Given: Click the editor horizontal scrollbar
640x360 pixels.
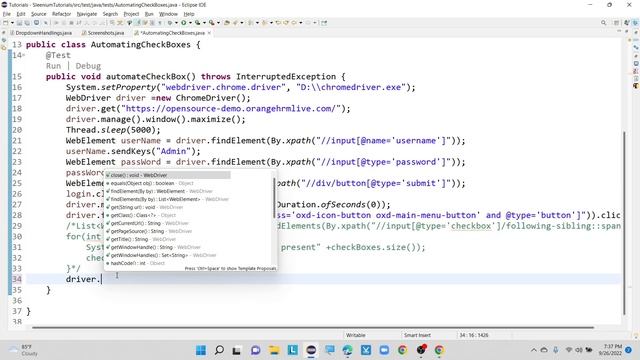Looking at the screenshot, I should coord(313,327).
